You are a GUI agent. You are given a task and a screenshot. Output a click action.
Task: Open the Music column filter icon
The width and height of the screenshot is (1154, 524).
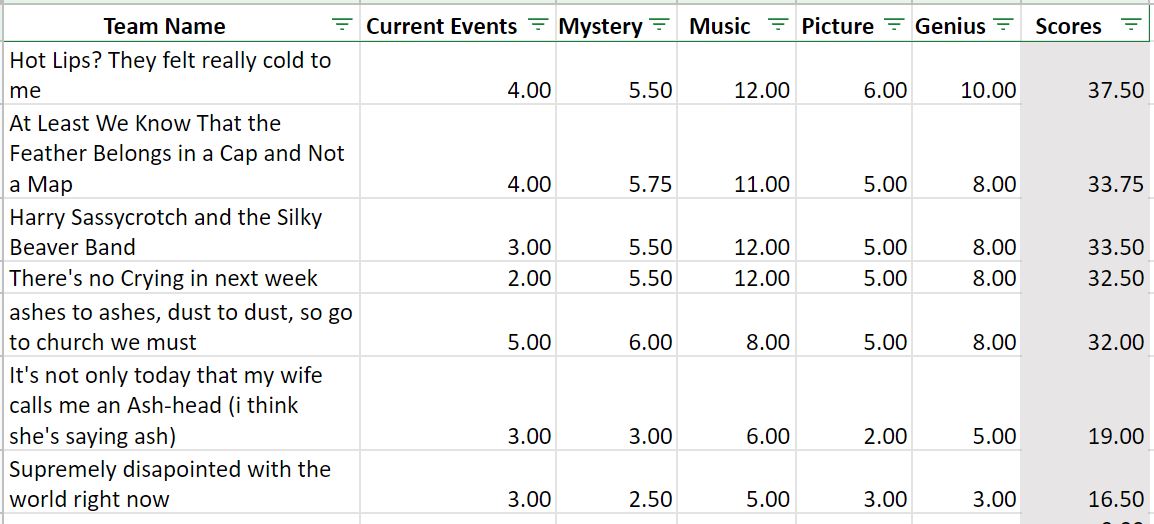(777, 25)
